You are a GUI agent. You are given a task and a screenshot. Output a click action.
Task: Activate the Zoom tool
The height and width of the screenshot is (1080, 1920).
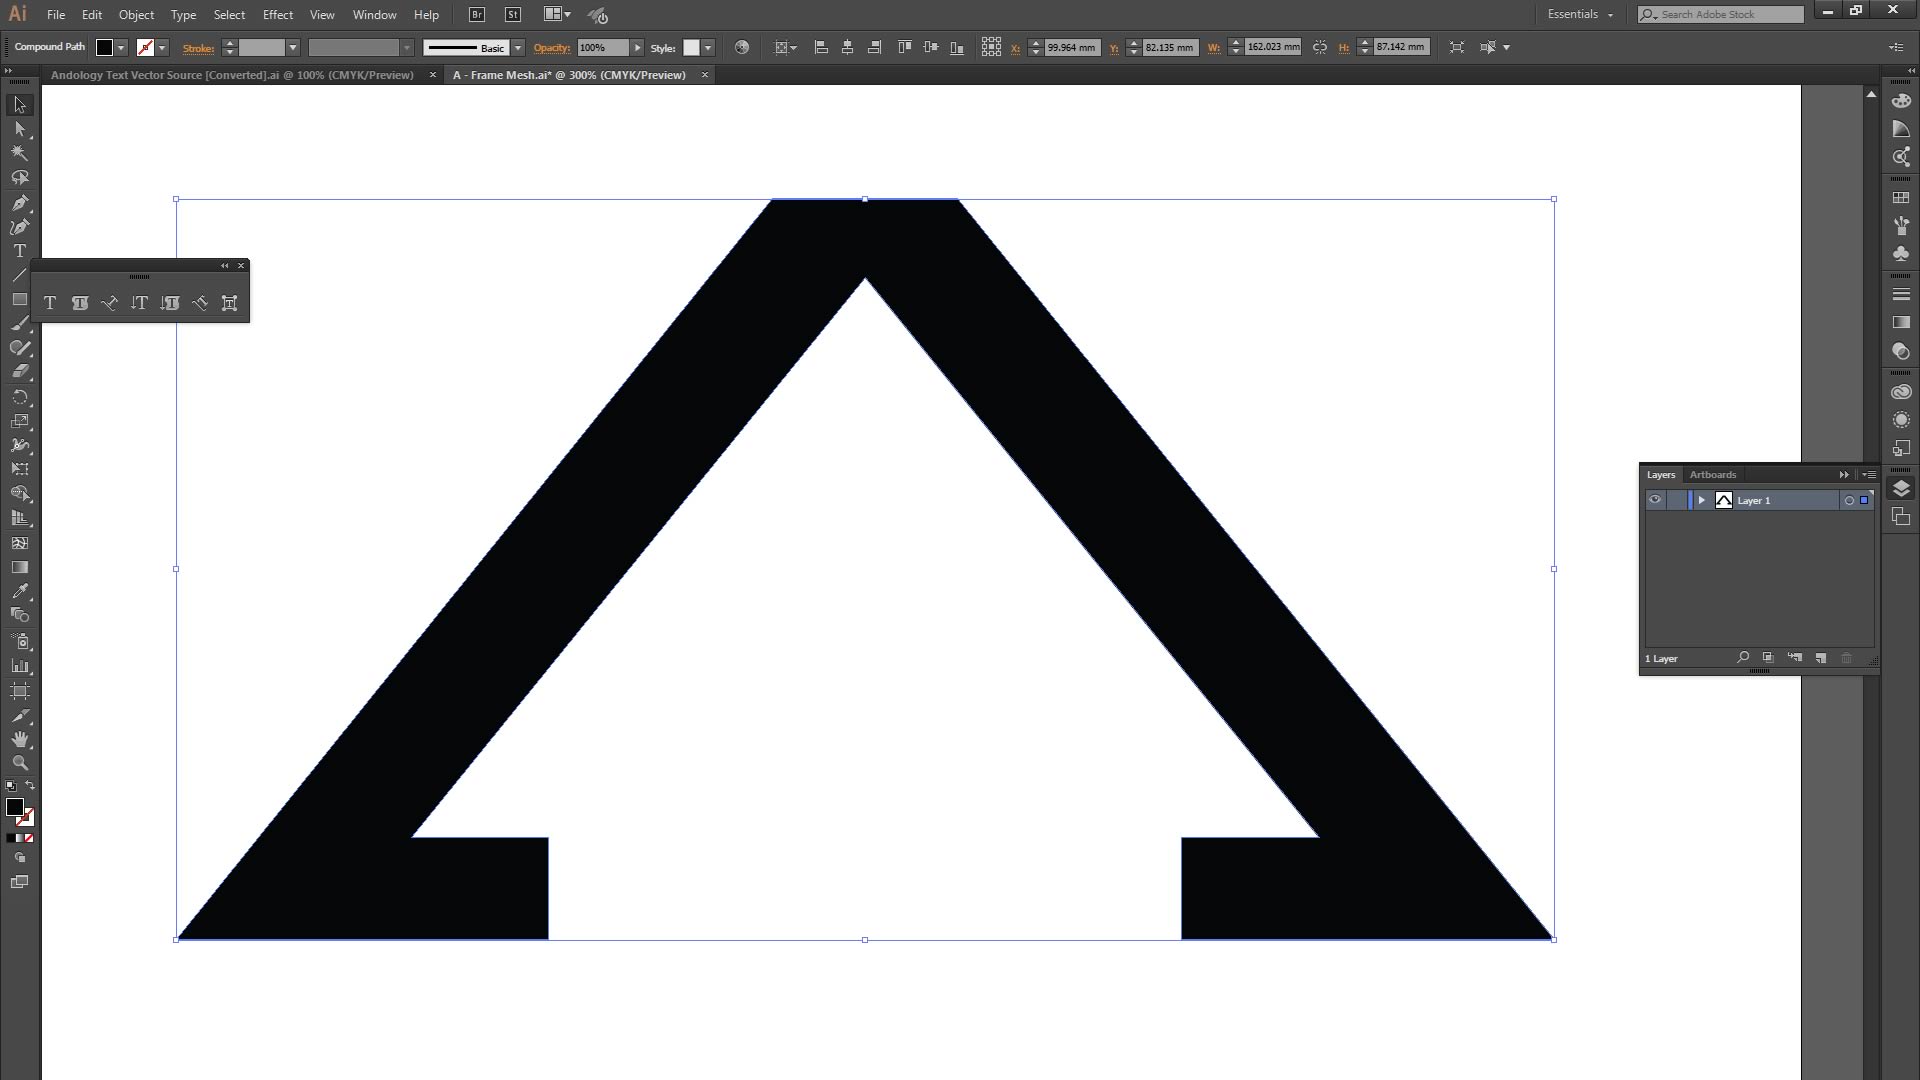point(19,763)
